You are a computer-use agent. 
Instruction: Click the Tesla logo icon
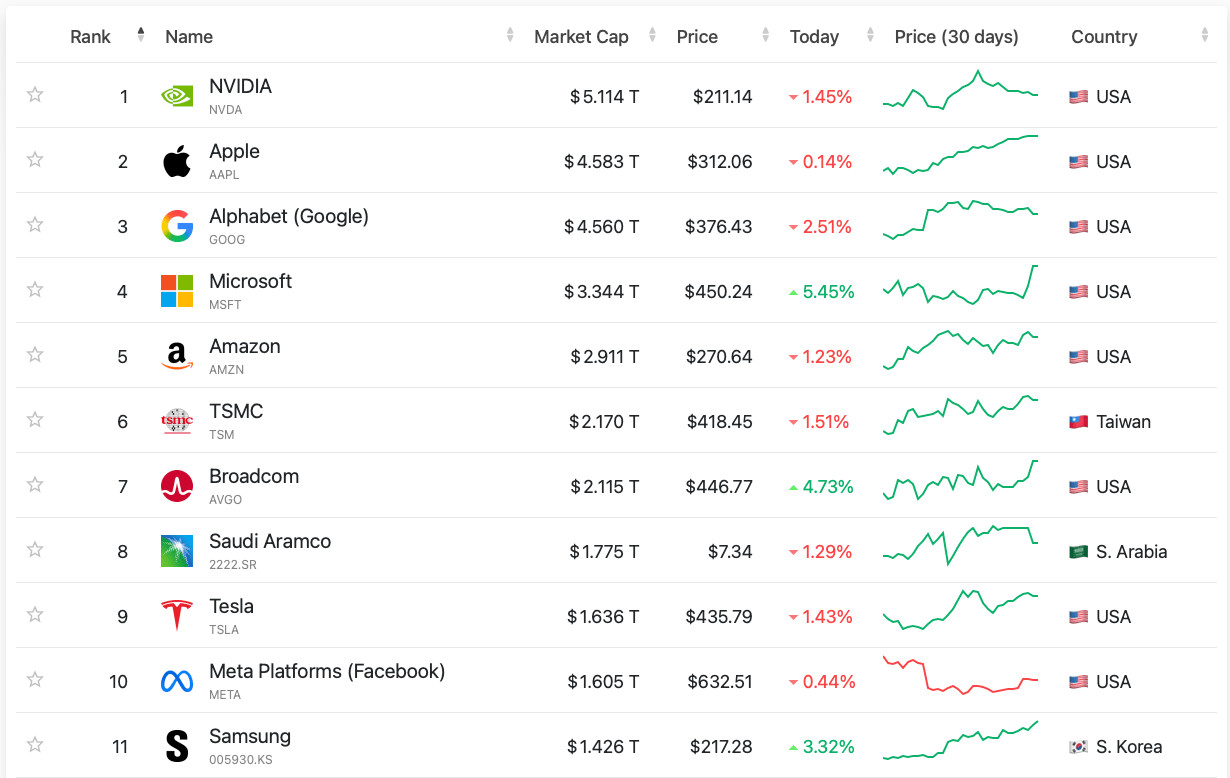point(177,616)
